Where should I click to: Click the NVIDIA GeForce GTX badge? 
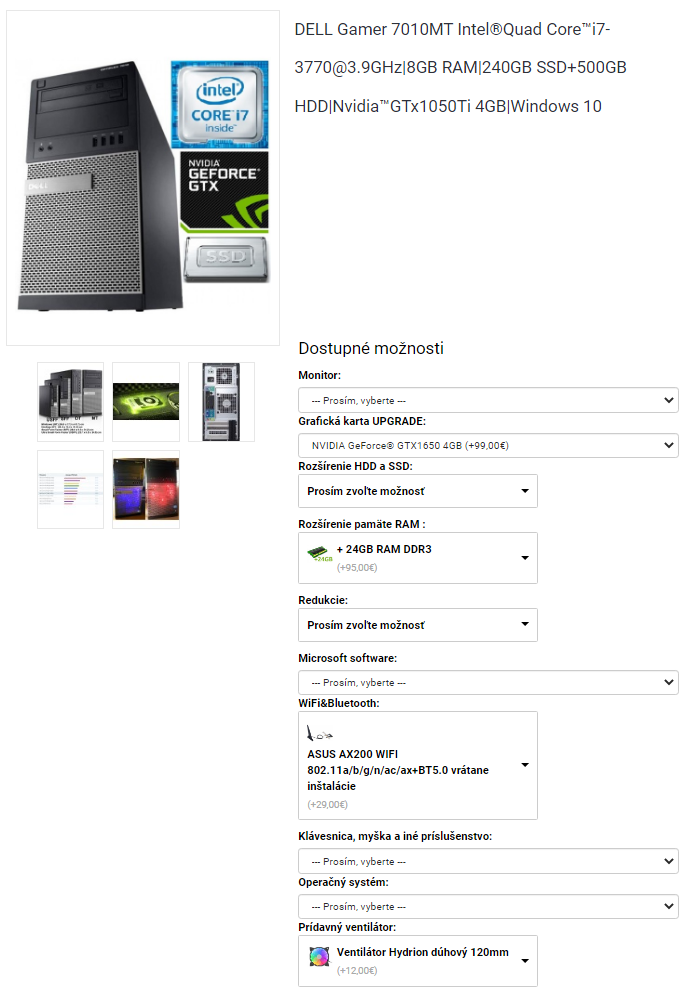(x=224, y=192)
